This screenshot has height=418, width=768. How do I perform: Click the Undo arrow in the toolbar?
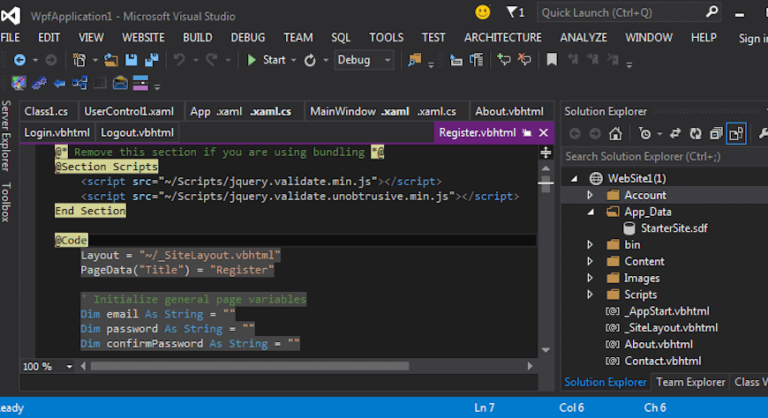coord(179,60)
